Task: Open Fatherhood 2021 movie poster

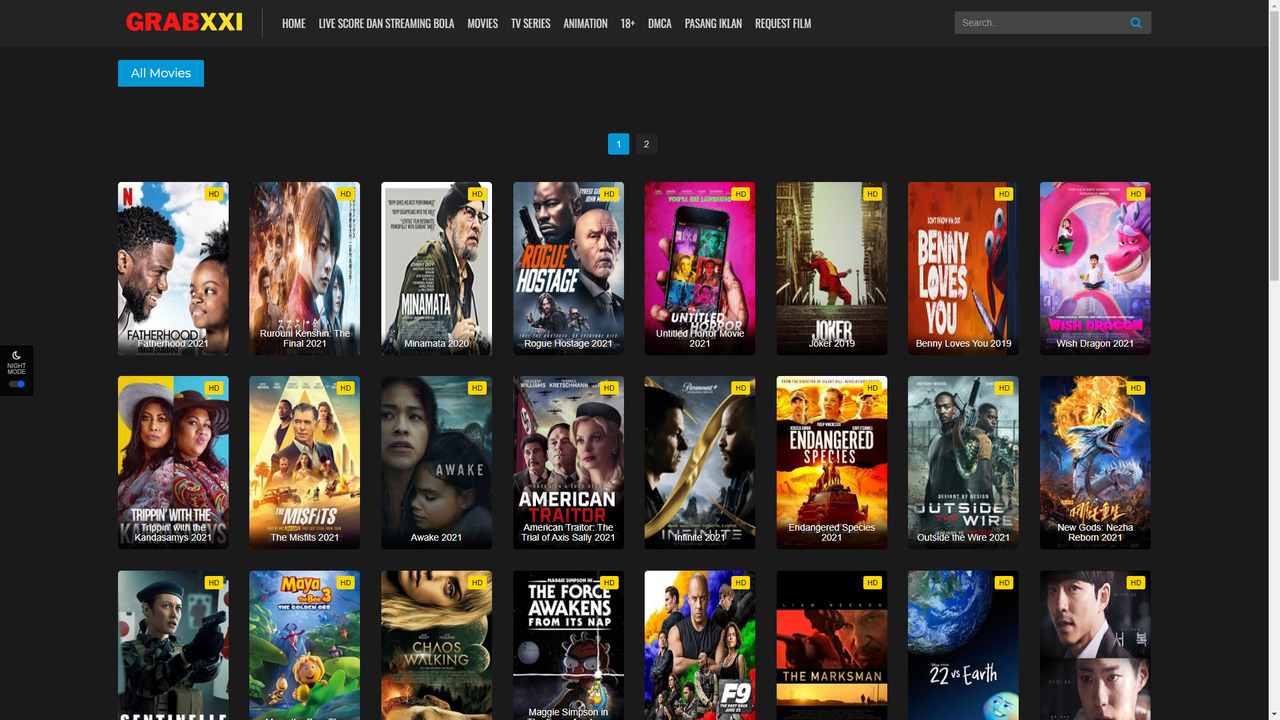Action: pos(173,268)
